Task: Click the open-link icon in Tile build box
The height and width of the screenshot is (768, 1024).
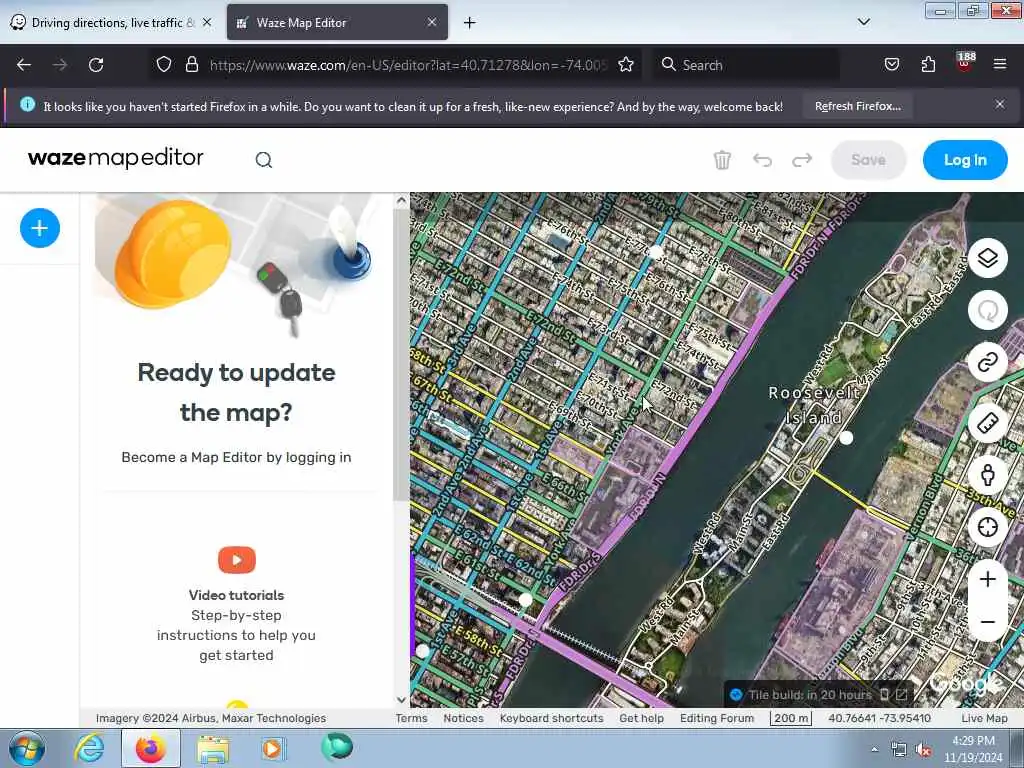Action: point(901,695)
